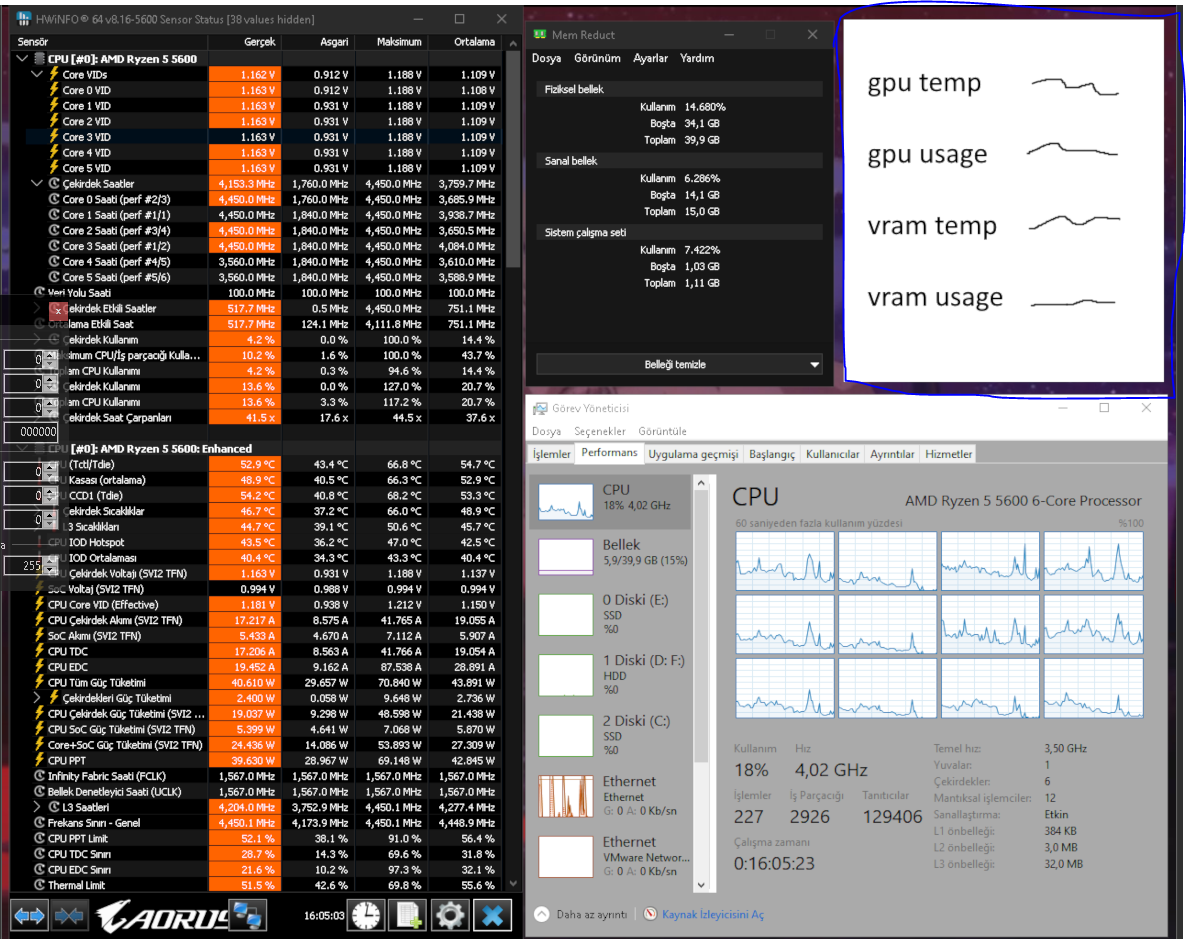The height and width of the screenshot is (939, 1186).
Task: Open the Görüntüle menu in Görev Yöneticisi
Action: (x=663, y=431)
